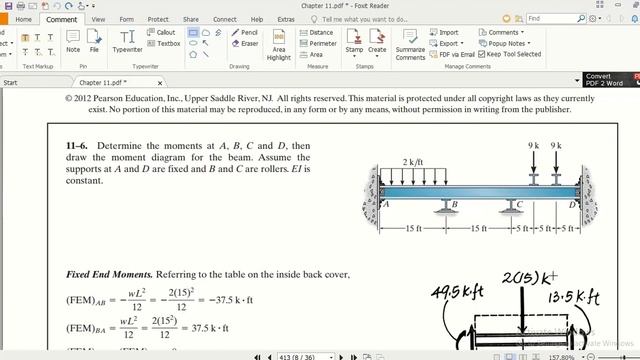Go to the previous page
This screenshot has width=640, height=360.
click(x=269, y=357)
